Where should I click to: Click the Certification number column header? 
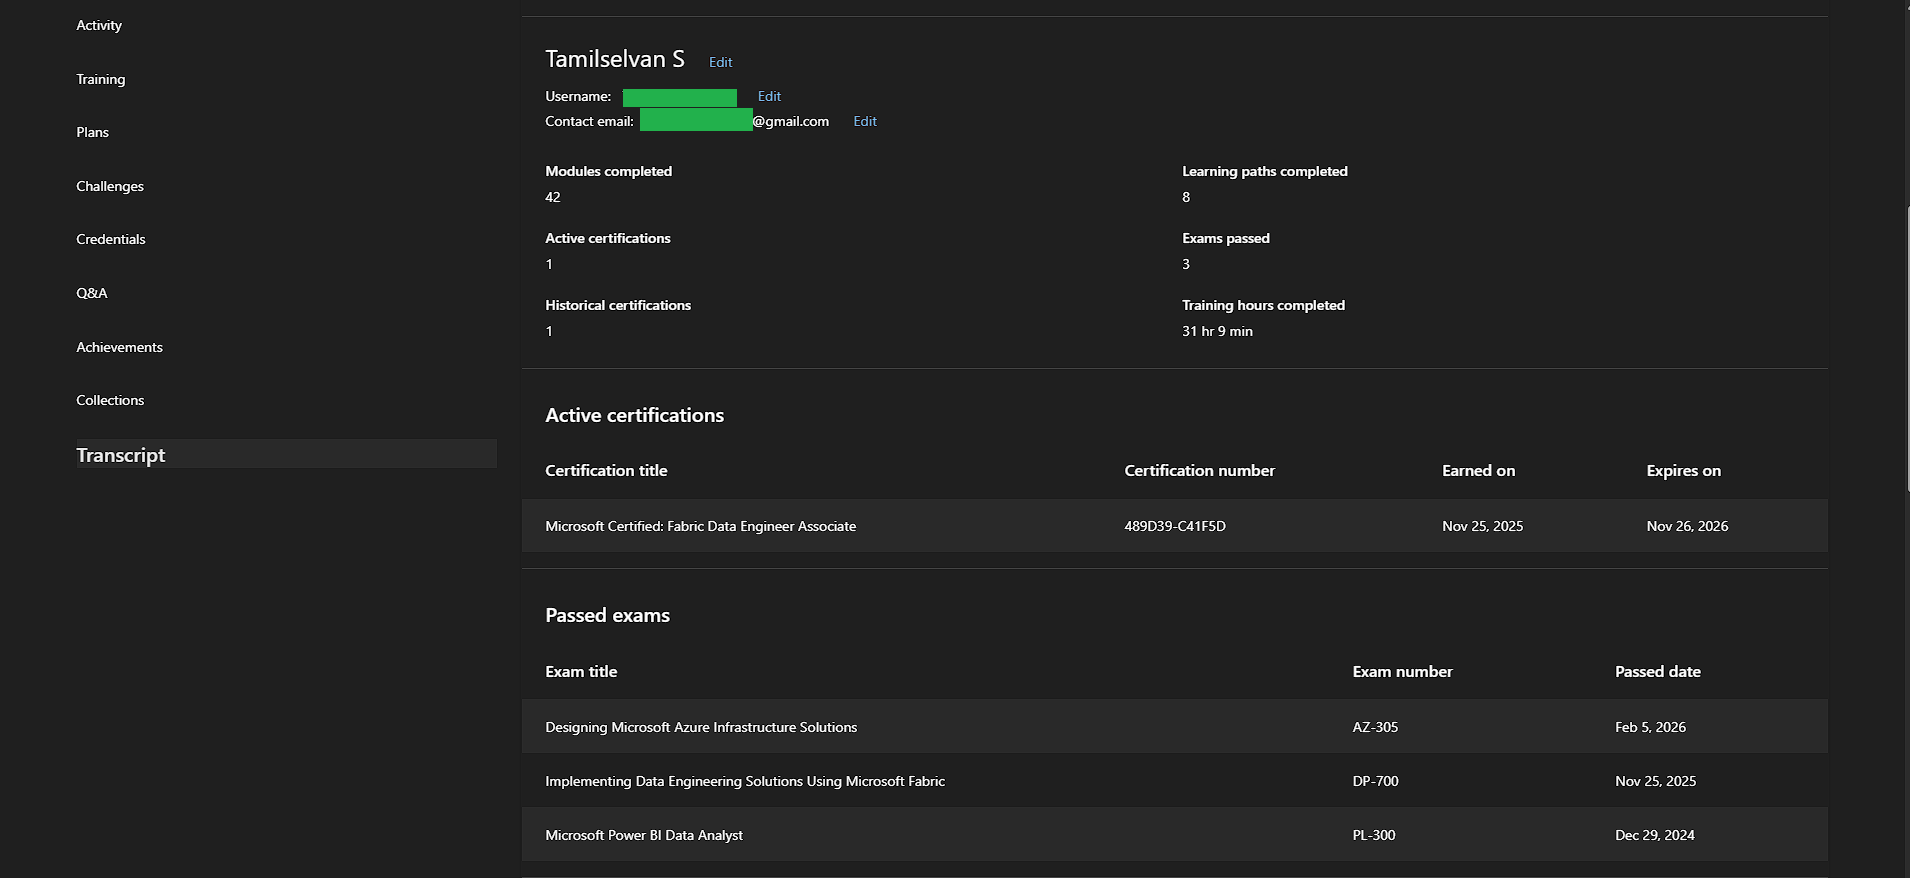pos(1200,470)
